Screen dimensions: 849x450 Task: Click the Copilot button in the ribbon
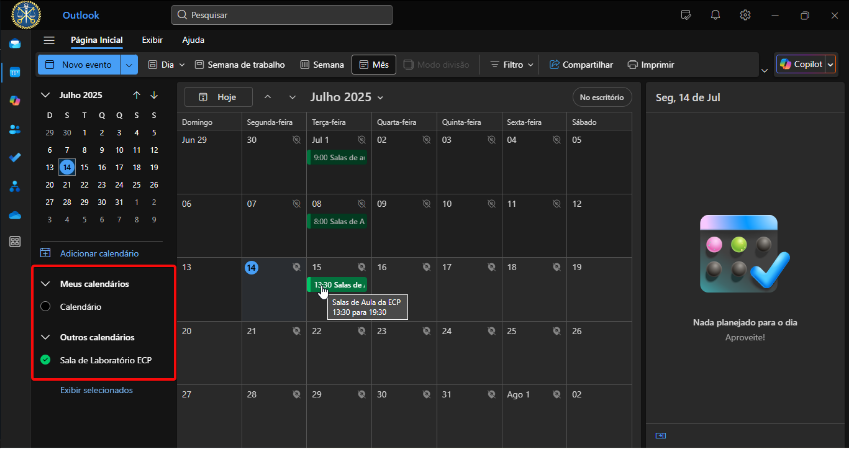pyautogui.click(x=801, y=64)
